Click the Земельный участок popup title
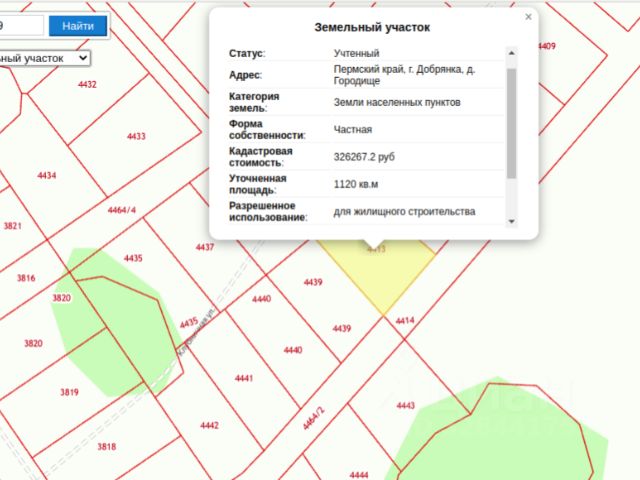Image resolution: width=640 pixels, height=480 pixels. pyautogui.click(x=372, y=27)
